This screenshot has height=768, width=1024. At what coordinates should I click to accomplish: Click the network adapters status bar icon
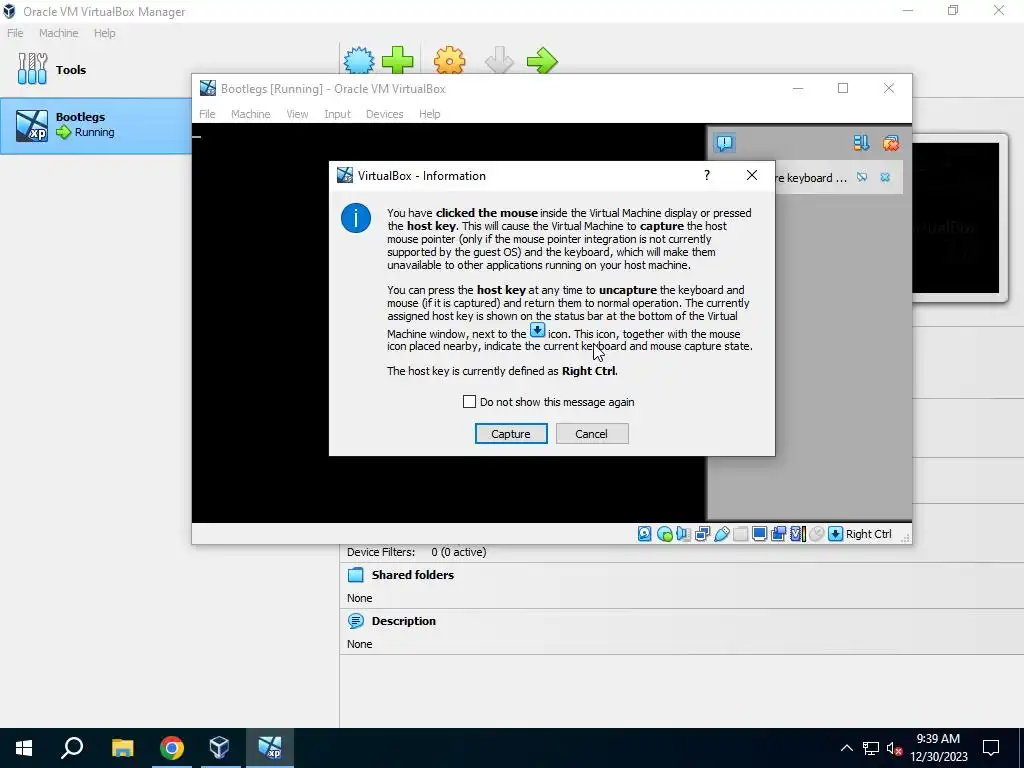coord(703,534)
